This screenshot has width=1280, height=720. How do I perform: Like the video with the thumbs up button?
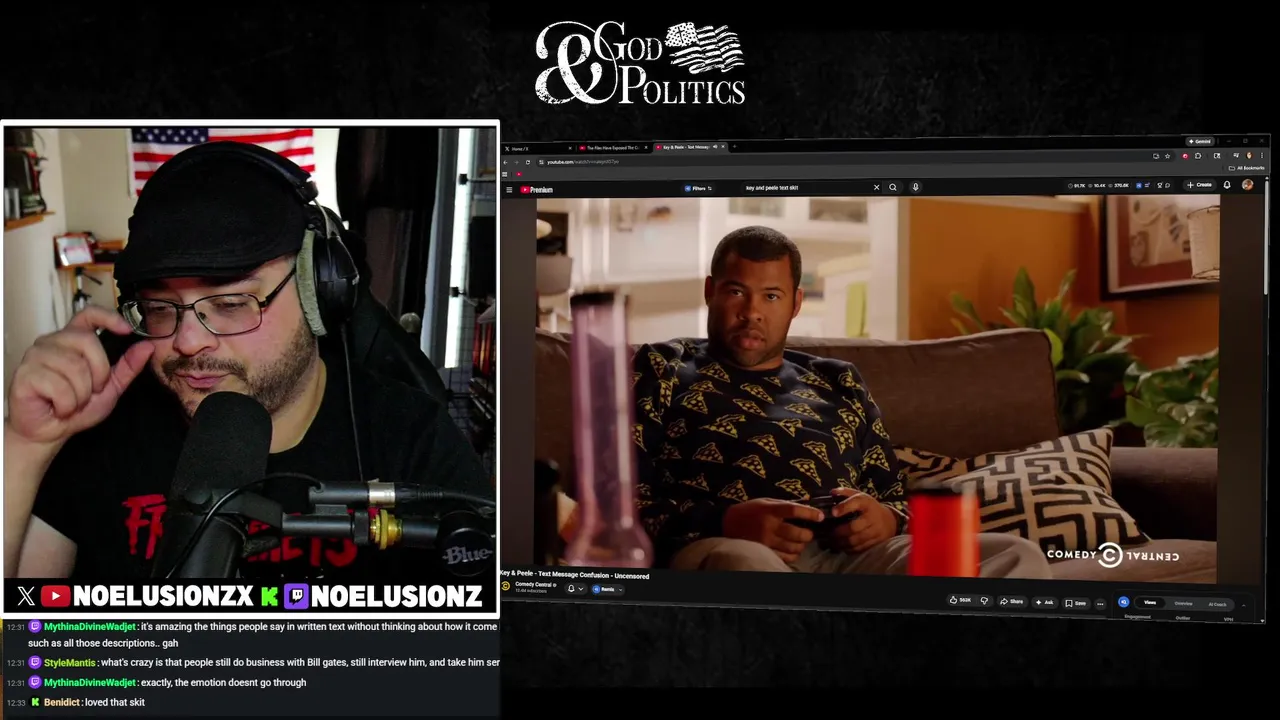[x=960, y=601]
